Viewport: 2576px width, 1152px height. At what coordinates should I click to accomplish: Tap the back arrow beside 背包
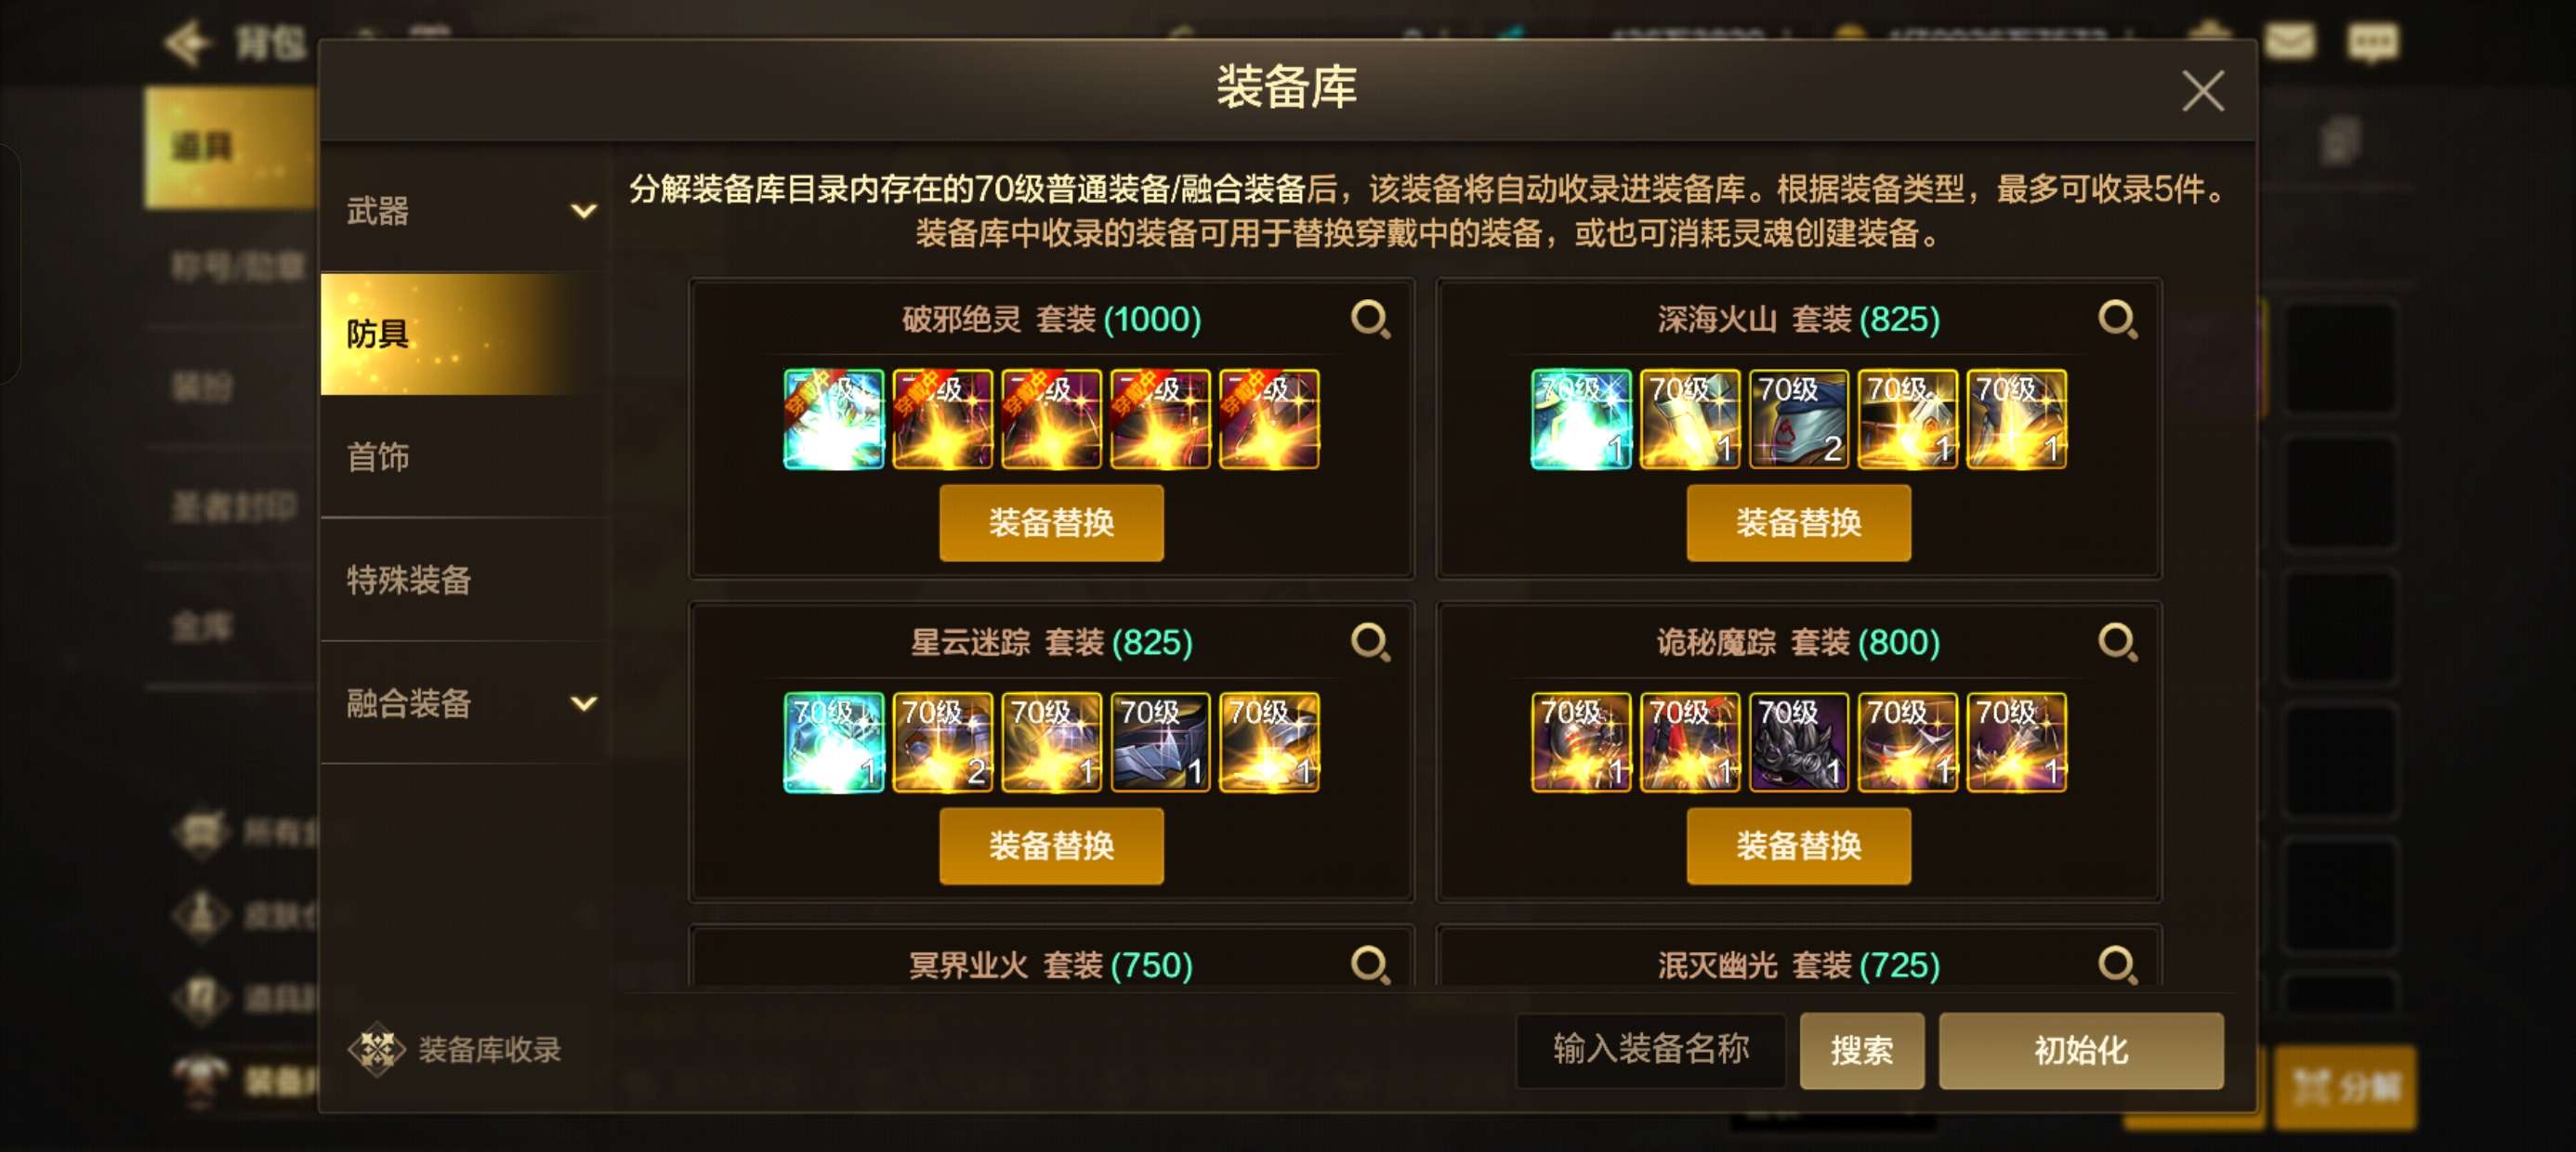(188, 42)
